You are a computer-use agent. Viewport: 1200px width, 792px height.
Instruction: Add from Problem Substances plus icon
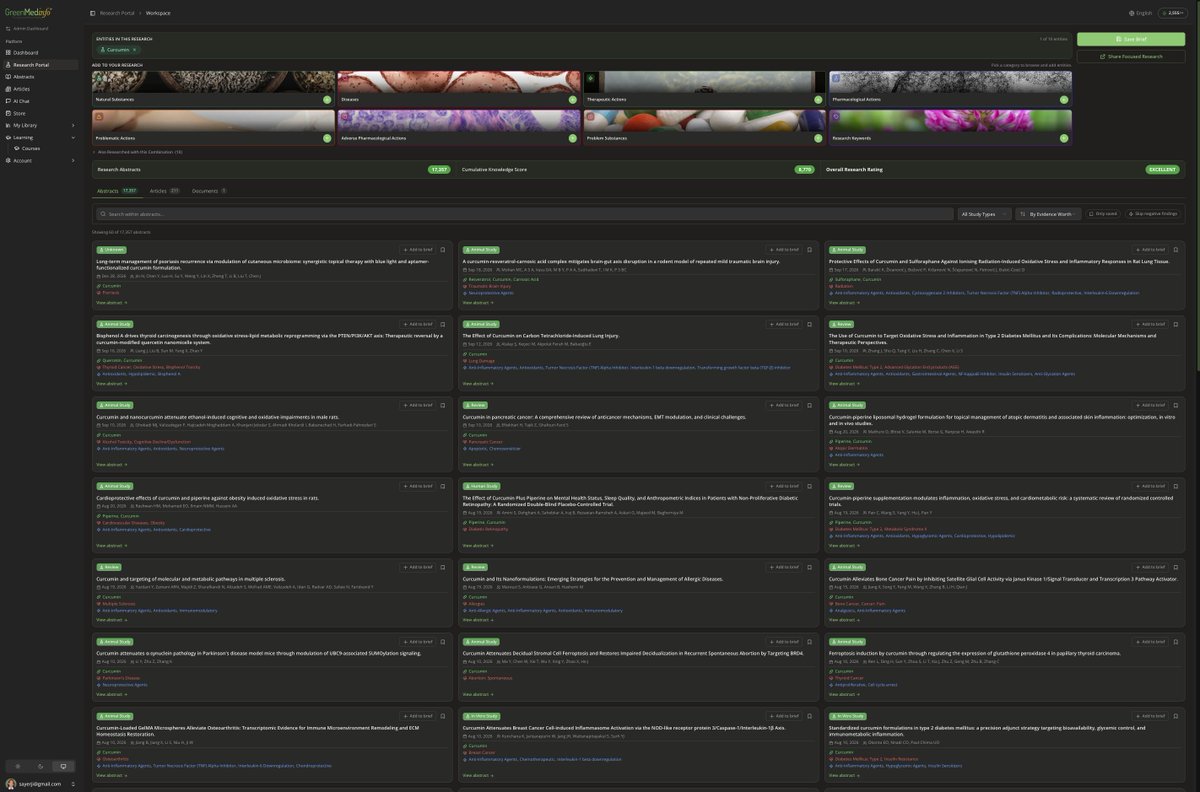(818, 138)
